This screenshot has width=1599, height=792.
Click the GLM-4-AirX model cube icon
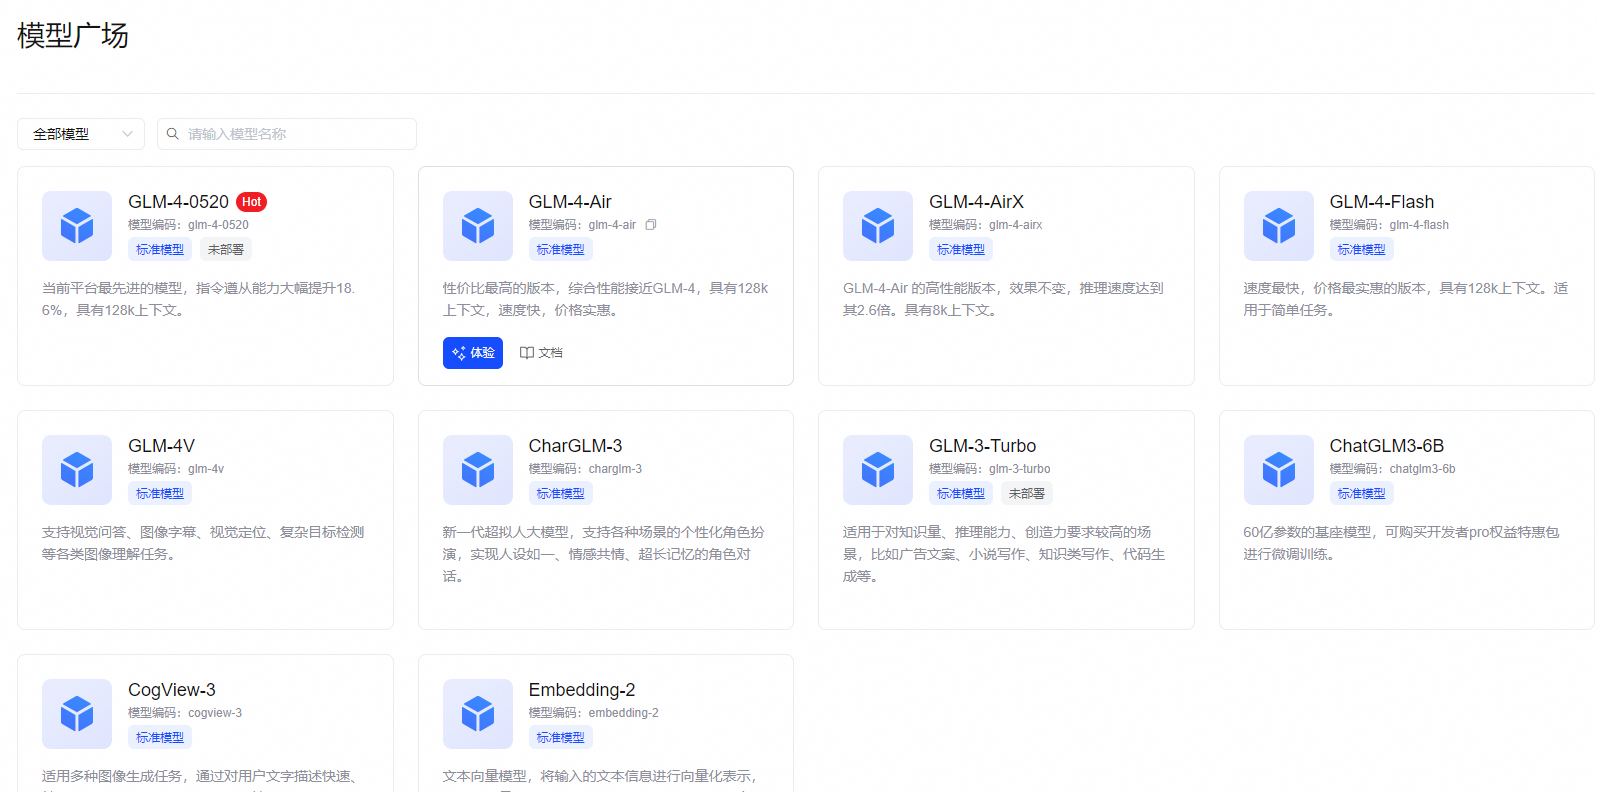point(878,226)
